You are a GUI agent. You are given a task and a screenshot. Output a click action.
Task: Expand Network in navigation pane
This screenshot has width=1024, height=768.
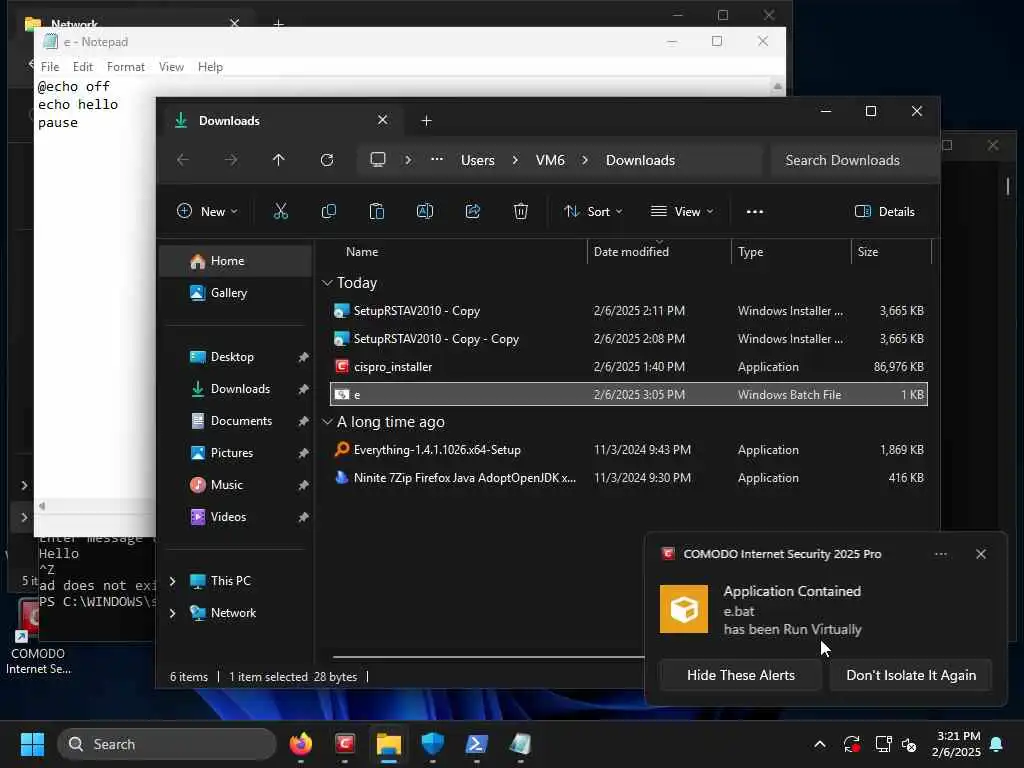pos(172,613)
